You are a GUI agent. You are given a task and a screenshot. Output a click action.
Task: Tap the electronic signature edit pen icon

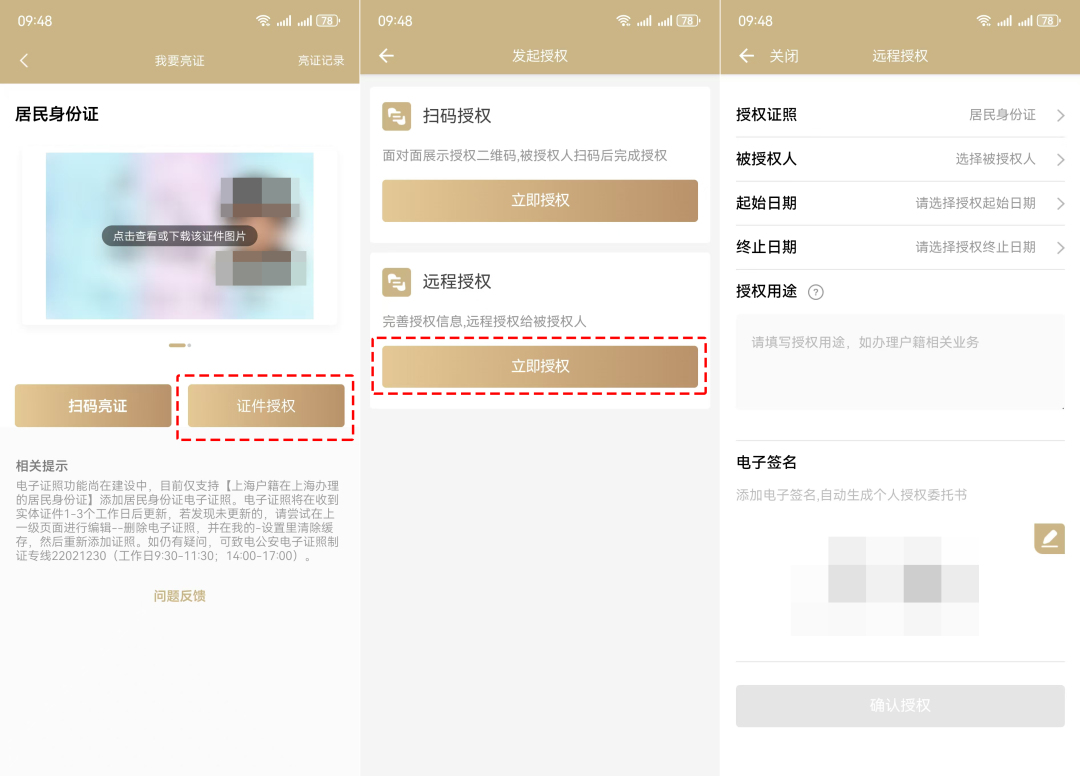(1049, 539)
